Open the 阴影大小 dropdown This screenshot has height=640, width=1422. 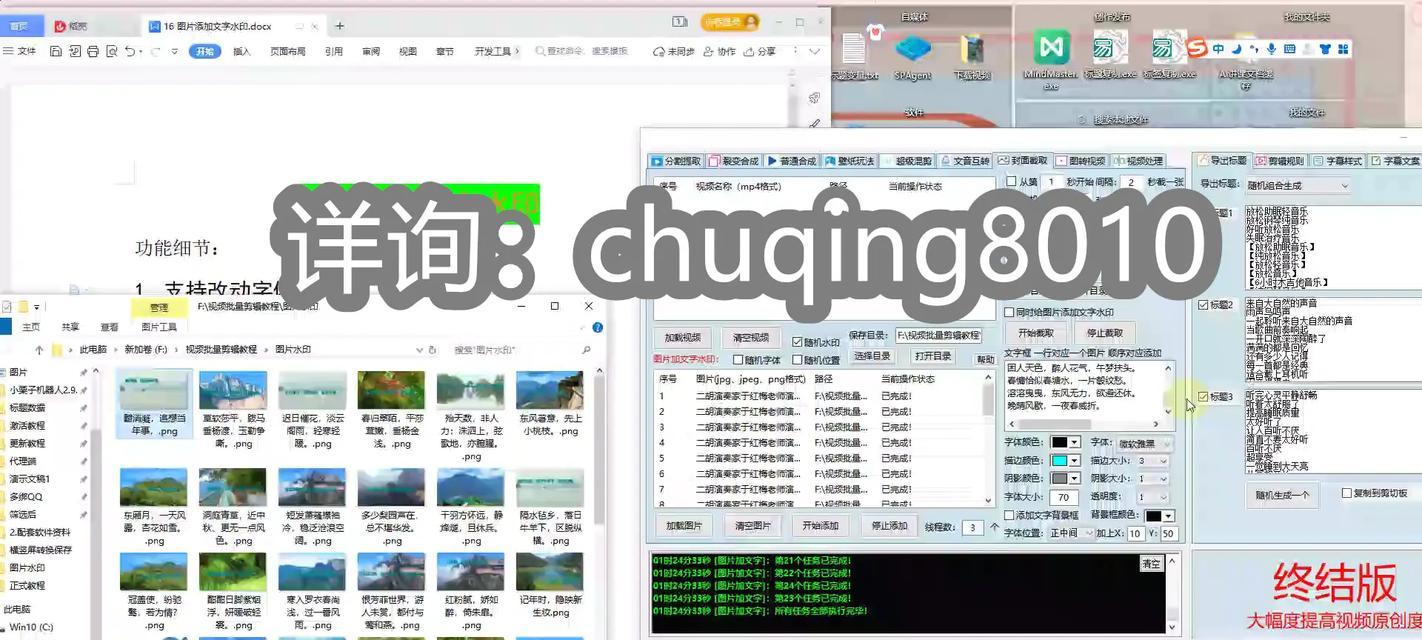[x=1153, y=479]
